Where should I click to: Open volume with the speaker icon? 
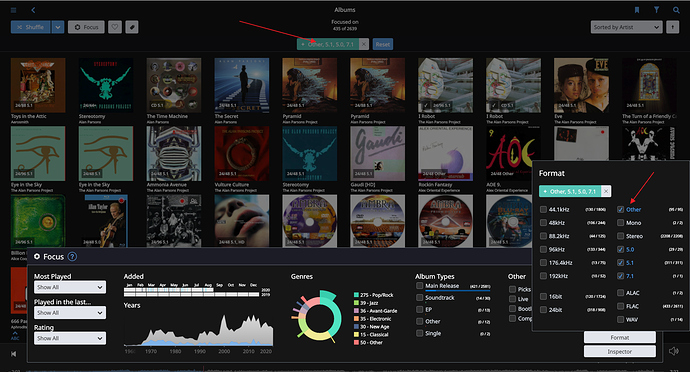[x=673, y=351]
